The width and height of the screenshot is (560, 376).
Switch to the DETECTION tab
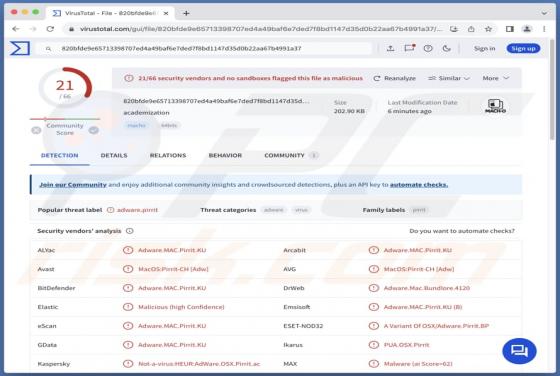[60, 155]
